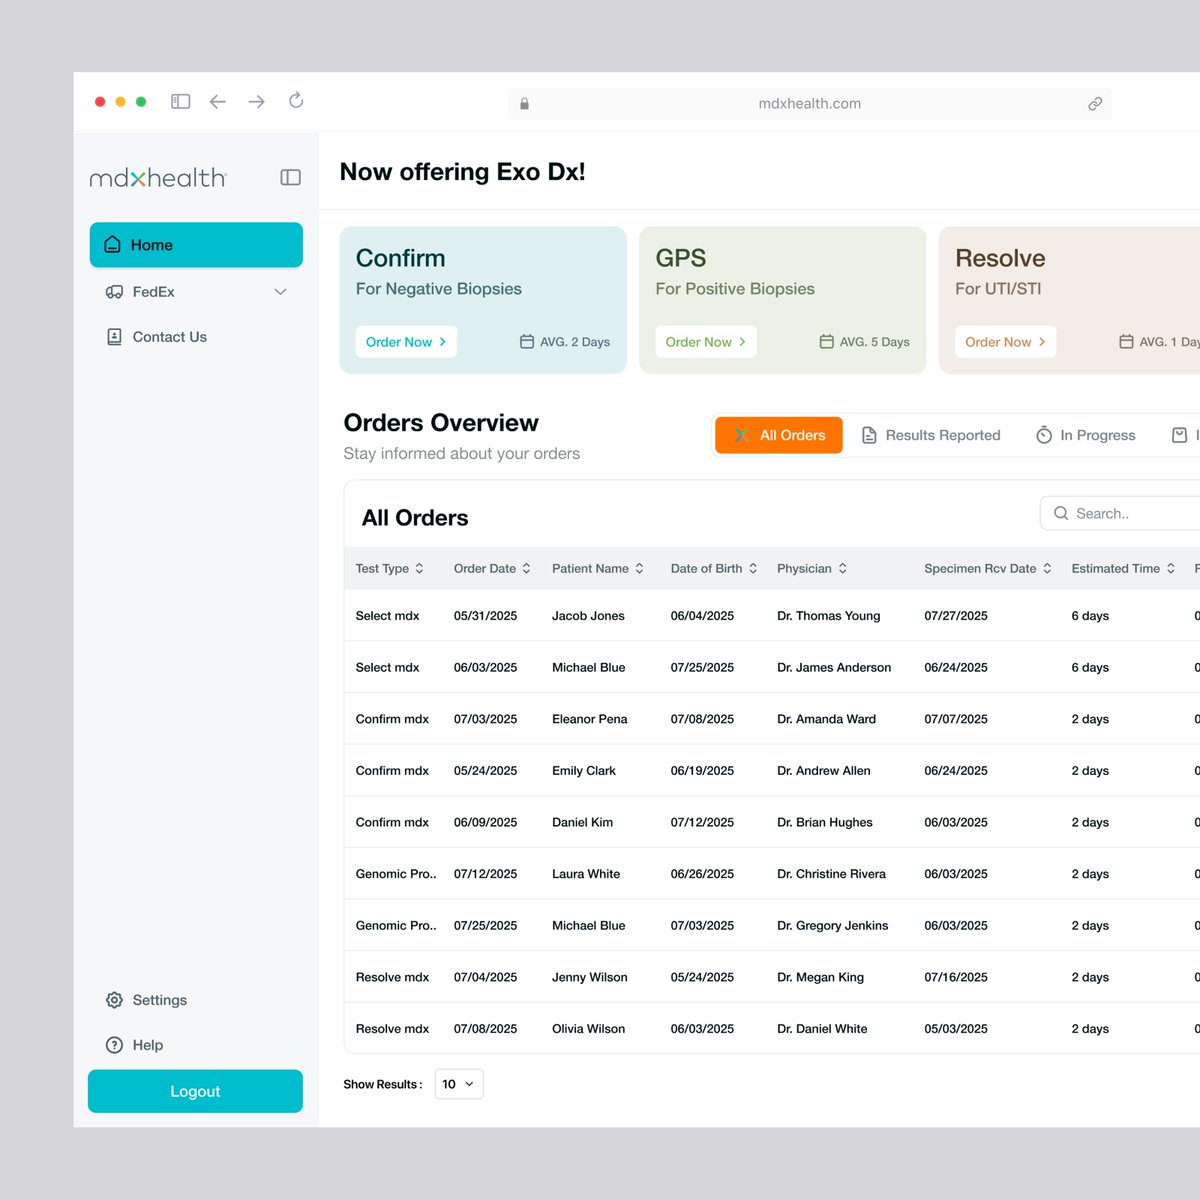Click Jenny Wilson patient name
The height and width of the screenshot is (1200, 1200).
(x=590, y=977)
